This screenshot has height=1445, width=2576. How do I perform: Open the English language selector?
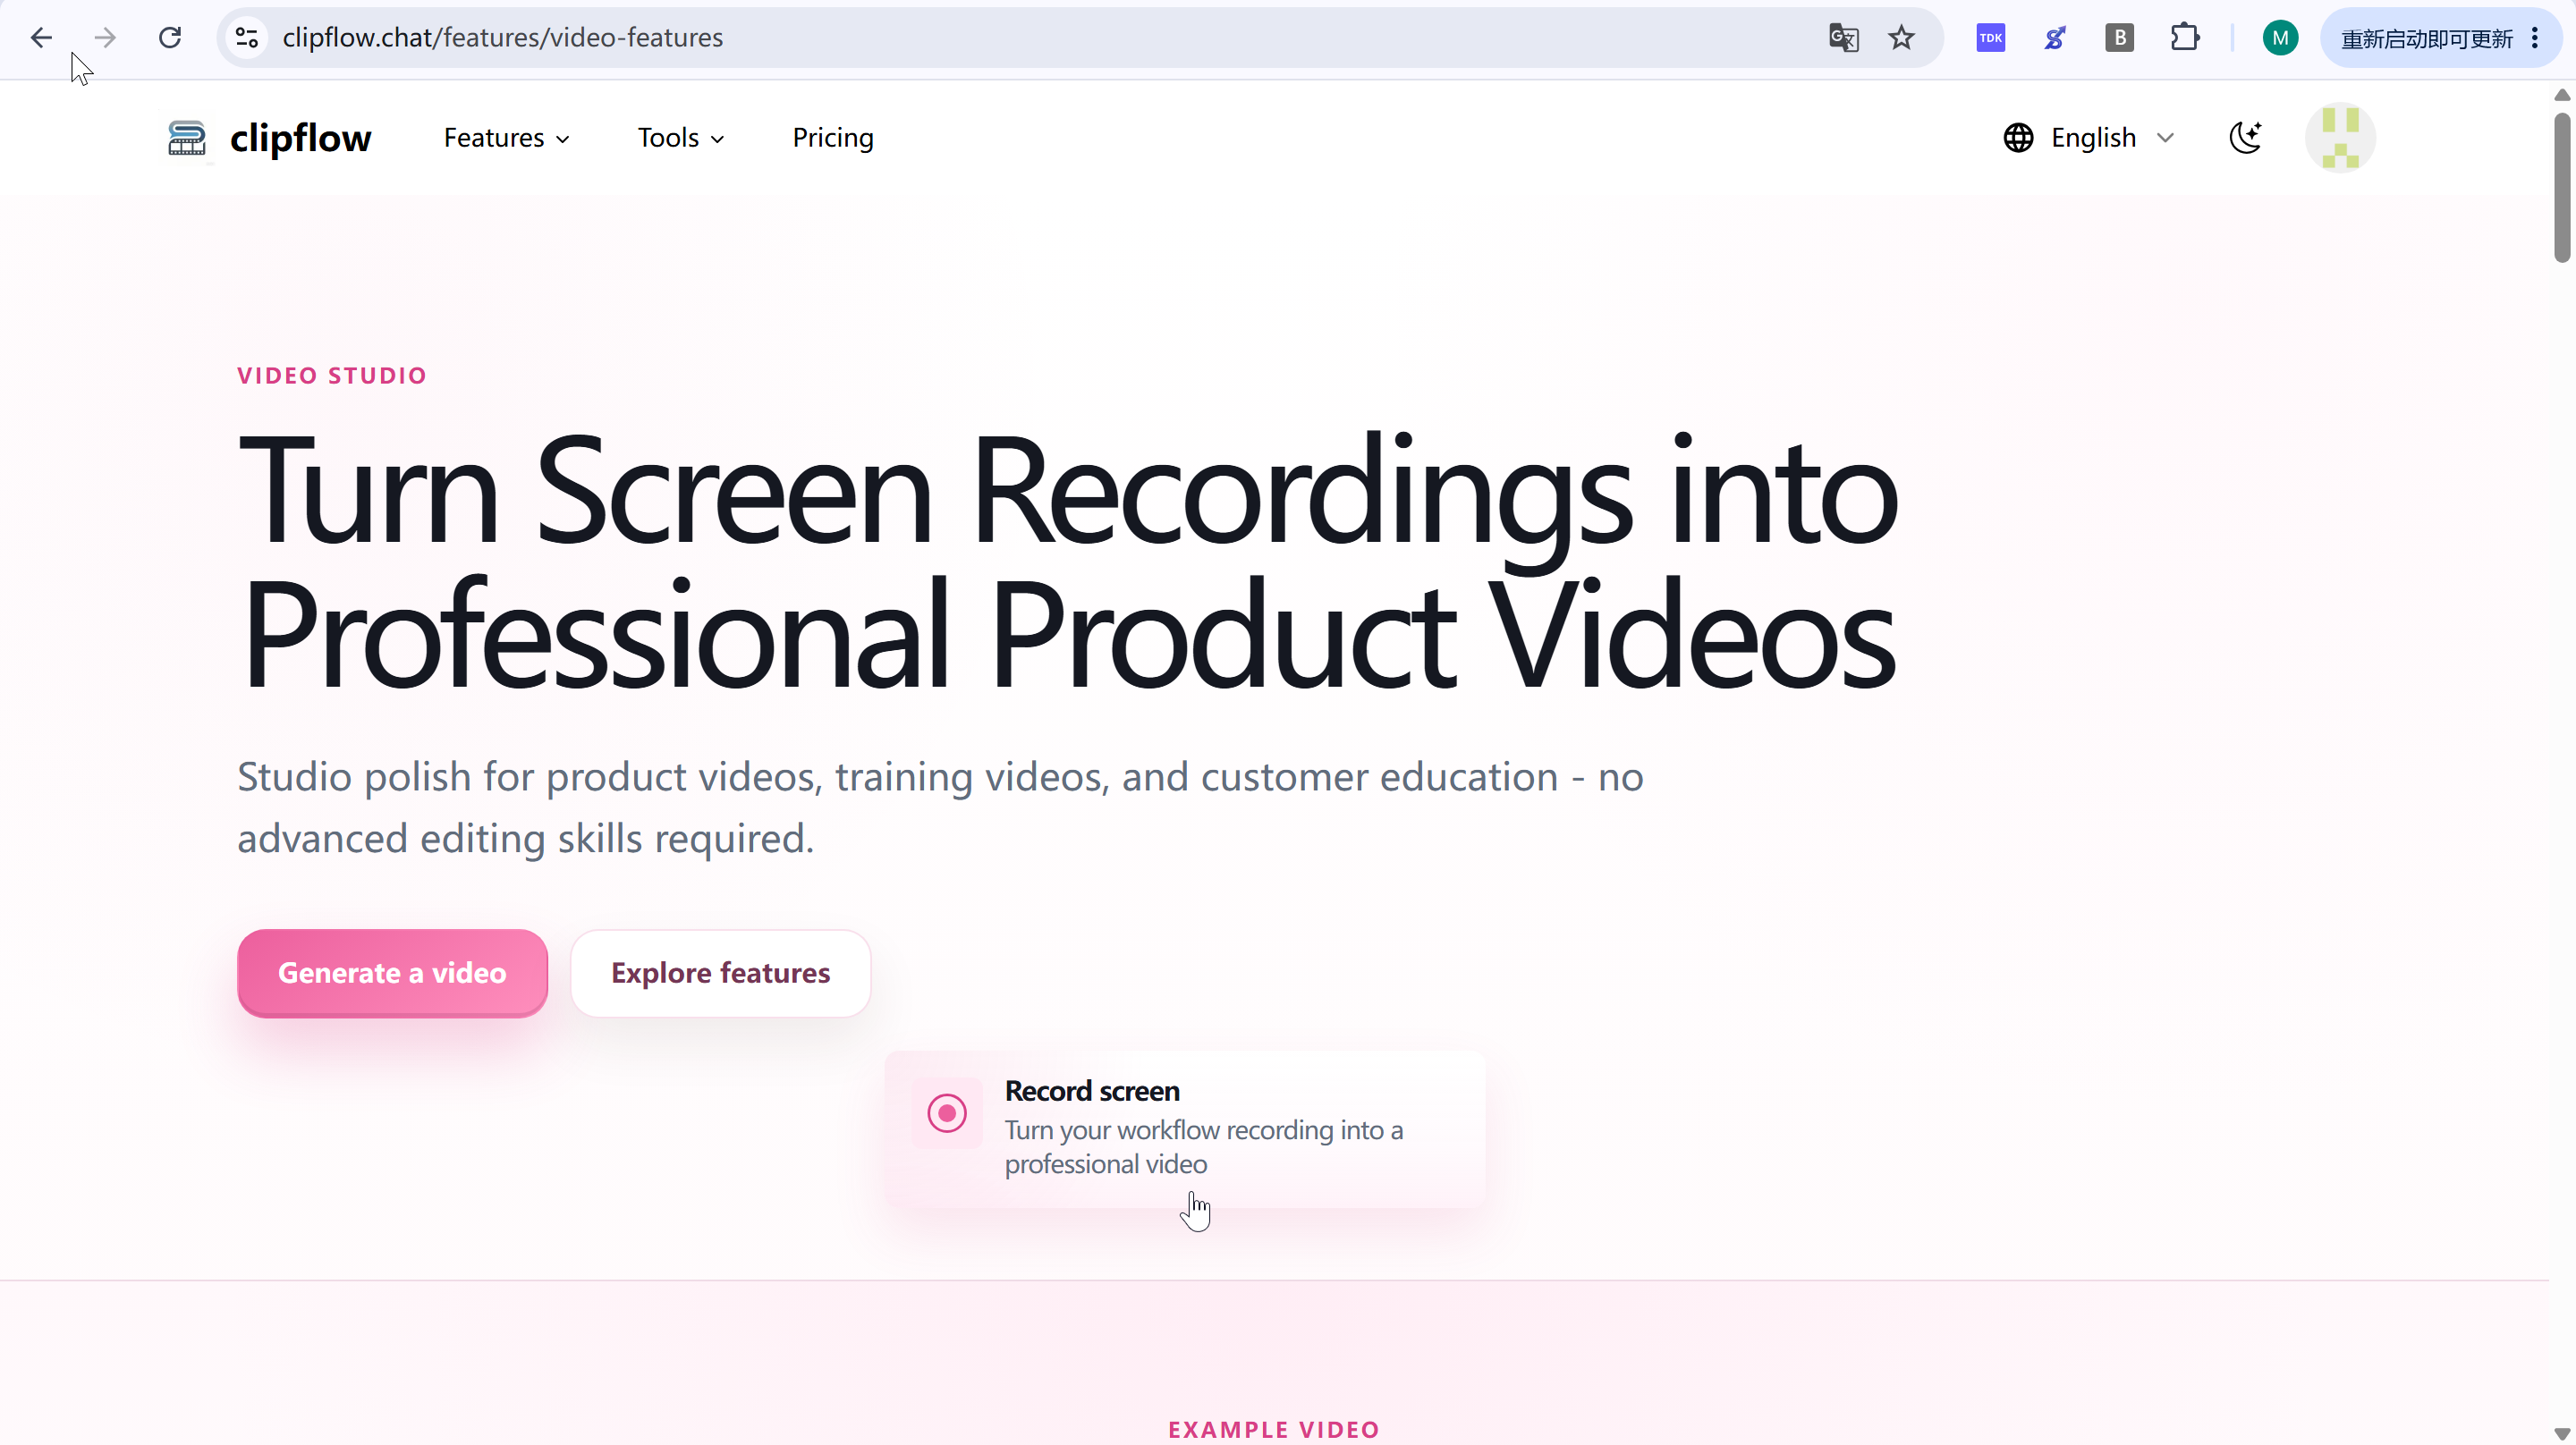point(2090,138)
